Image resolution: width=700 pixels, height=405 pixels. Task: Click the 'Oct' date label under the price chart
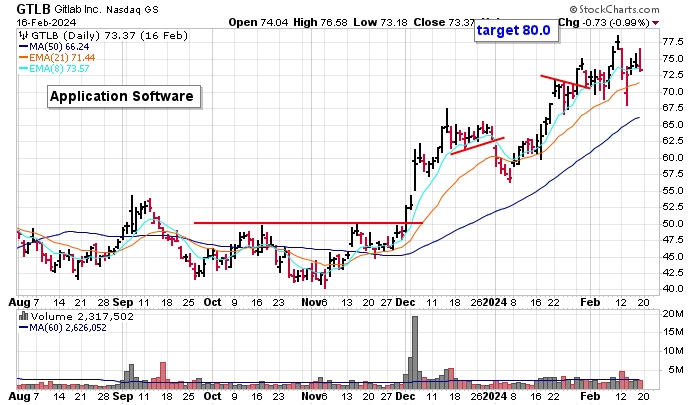coord(212,302)
